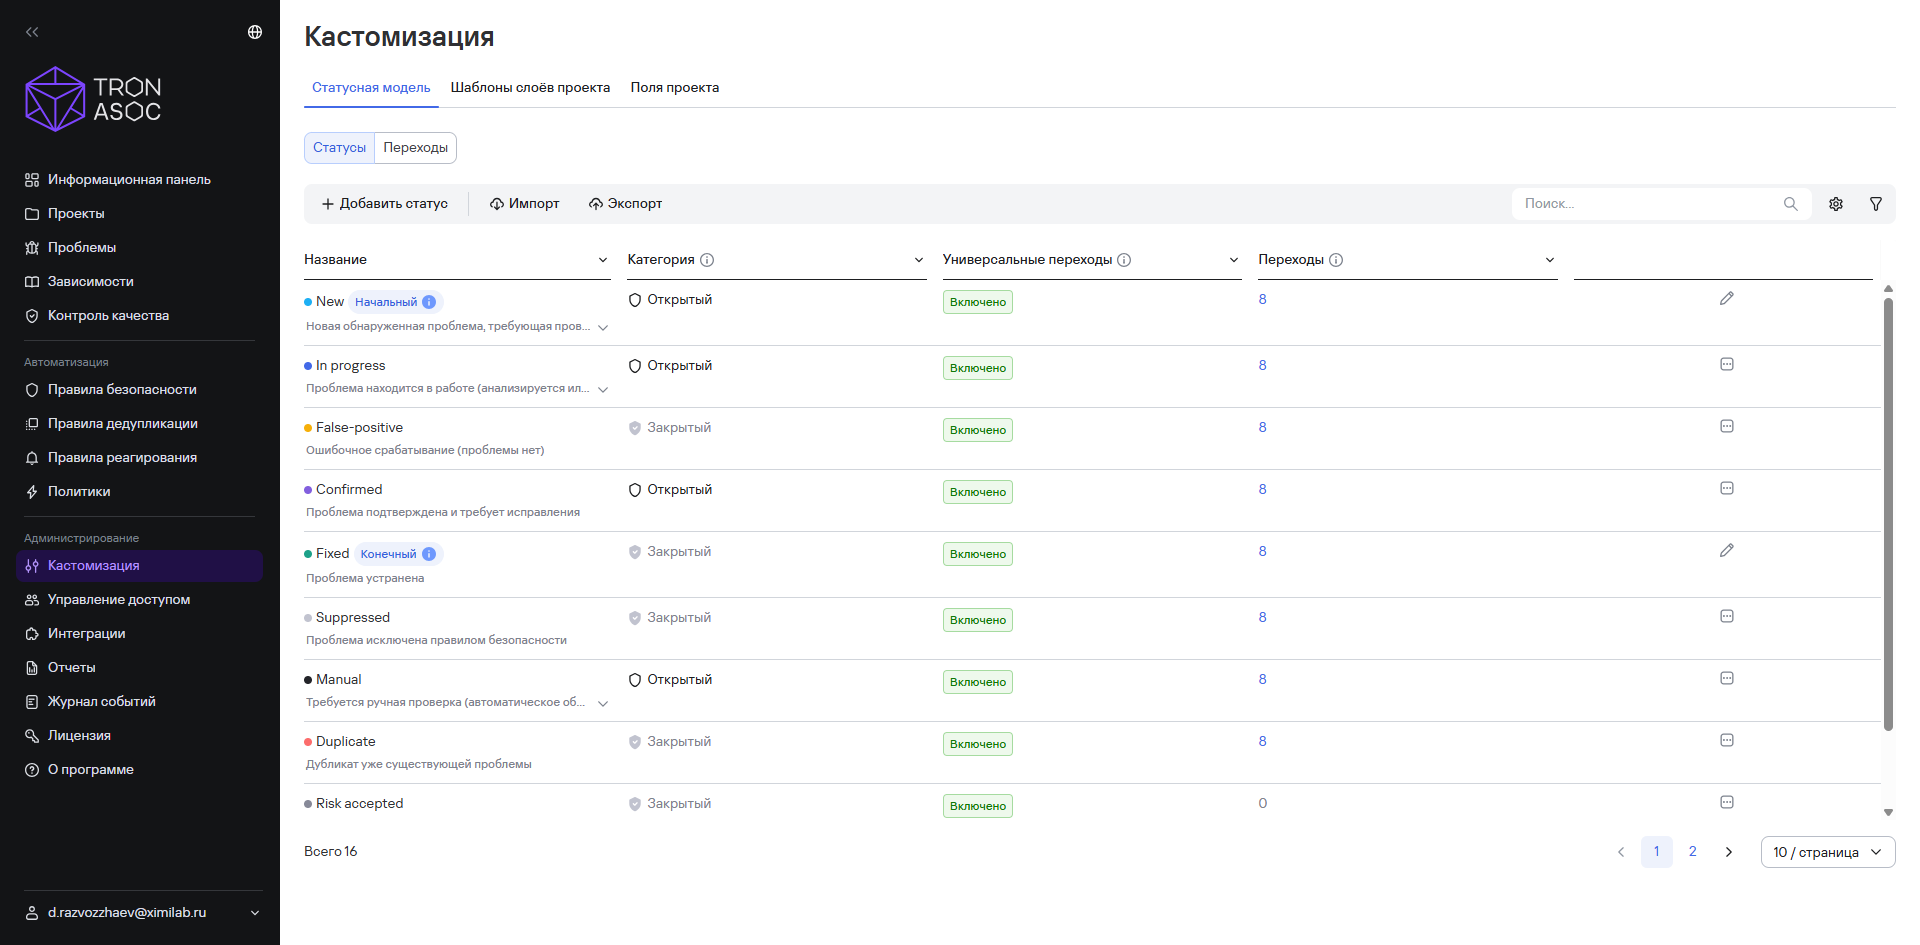Open Правила безопасности
This screenshot has width=1920, height=945.
point(122,390)
